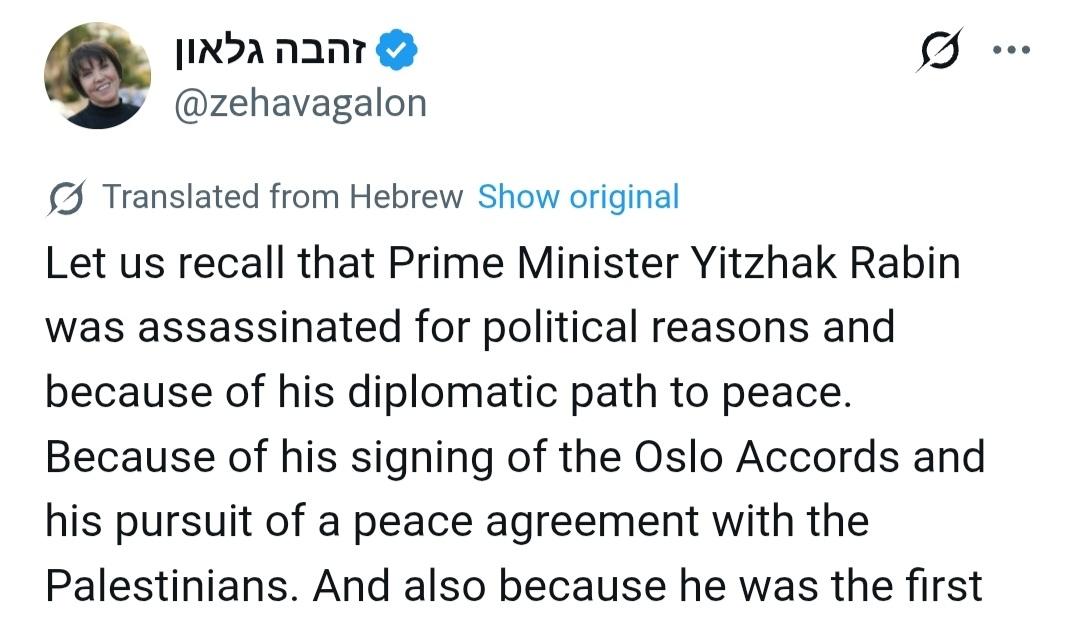
Task: Click the "Translated from Hebrew" label
Action: click(283, 197)
